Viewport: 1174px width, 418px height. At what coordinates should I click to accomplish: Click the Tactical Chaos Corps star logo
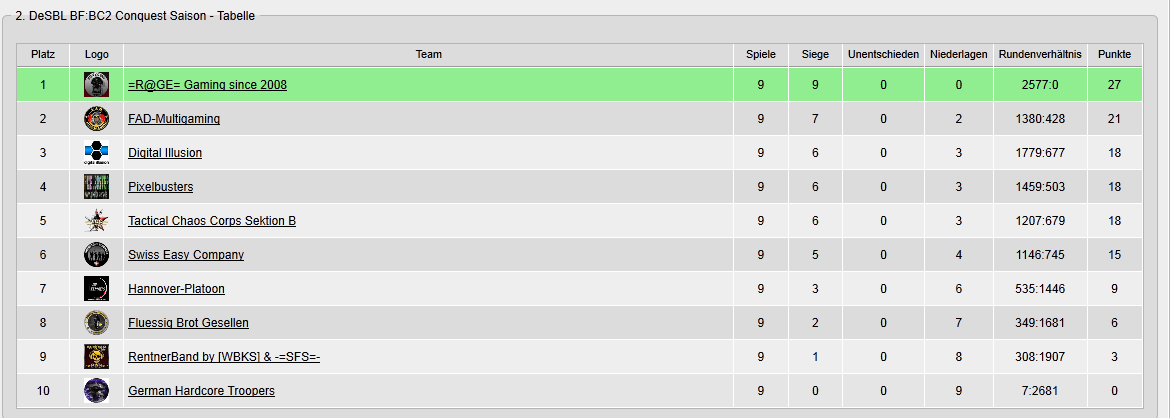click(x=97, y=221)
